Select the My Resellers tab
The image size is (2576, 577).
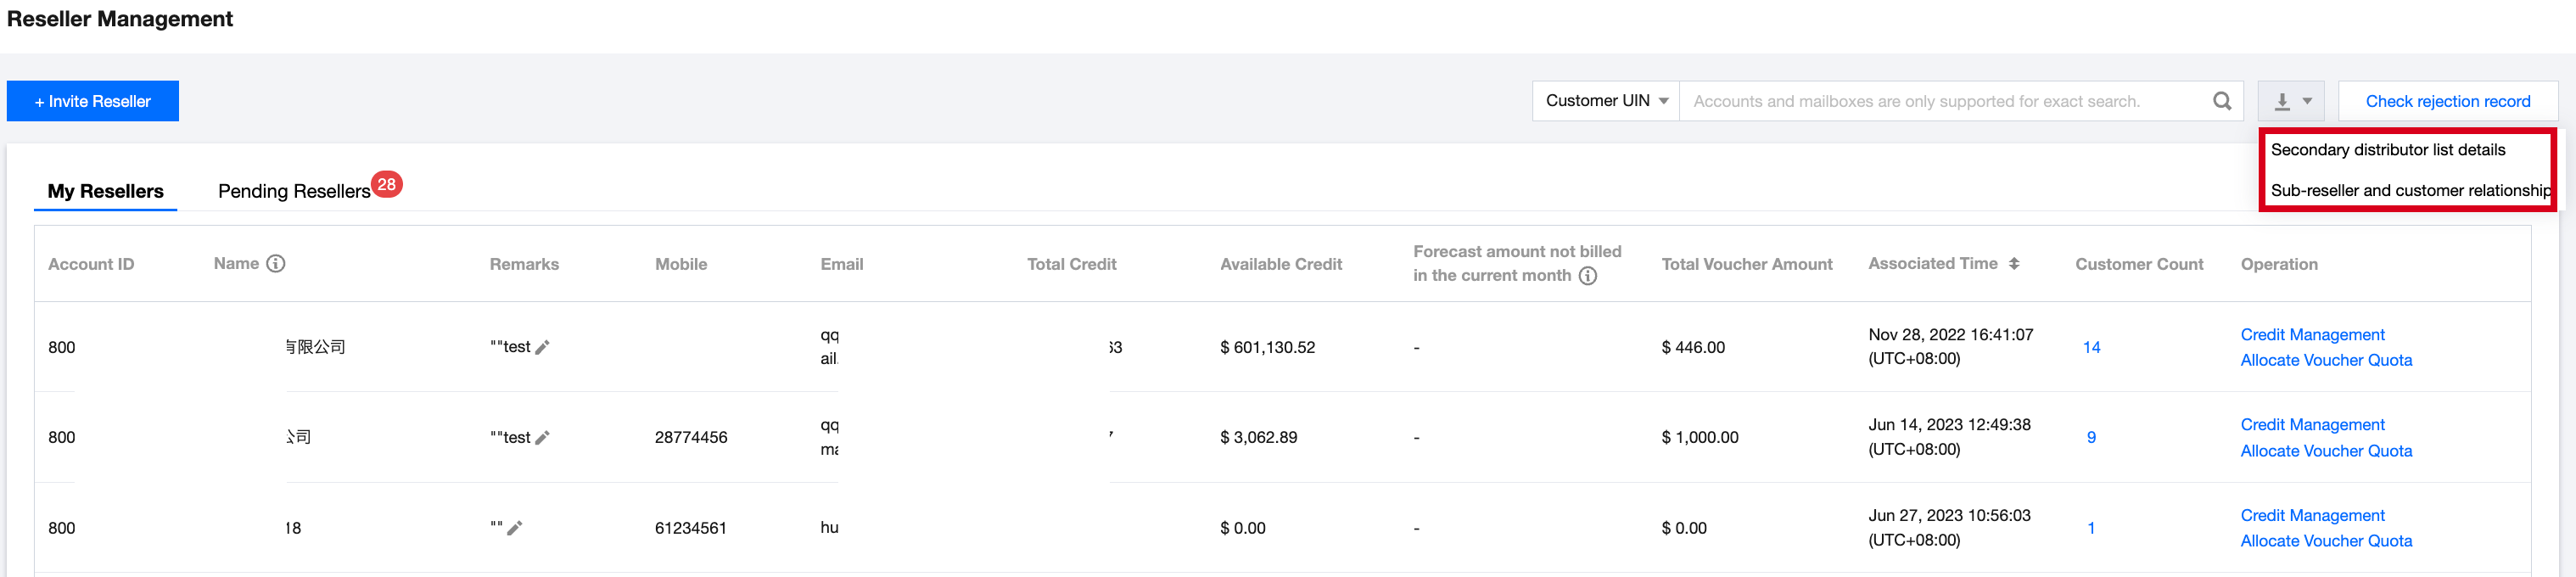coord(105,191)
